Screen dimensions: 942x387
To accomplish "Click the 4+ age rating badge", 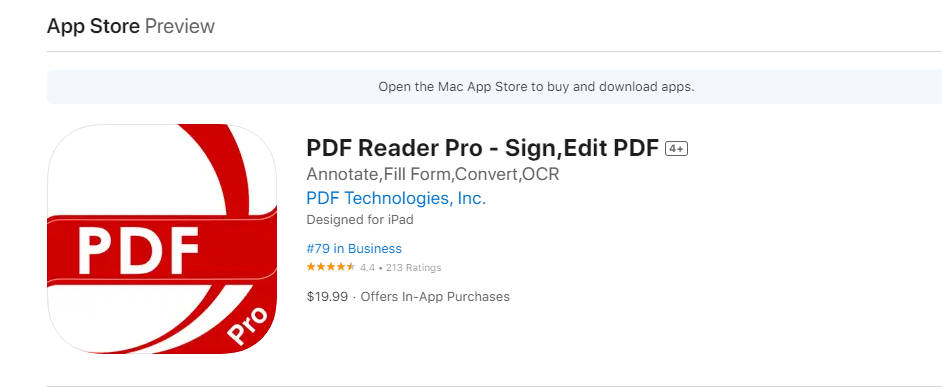I will pos(676,149).
